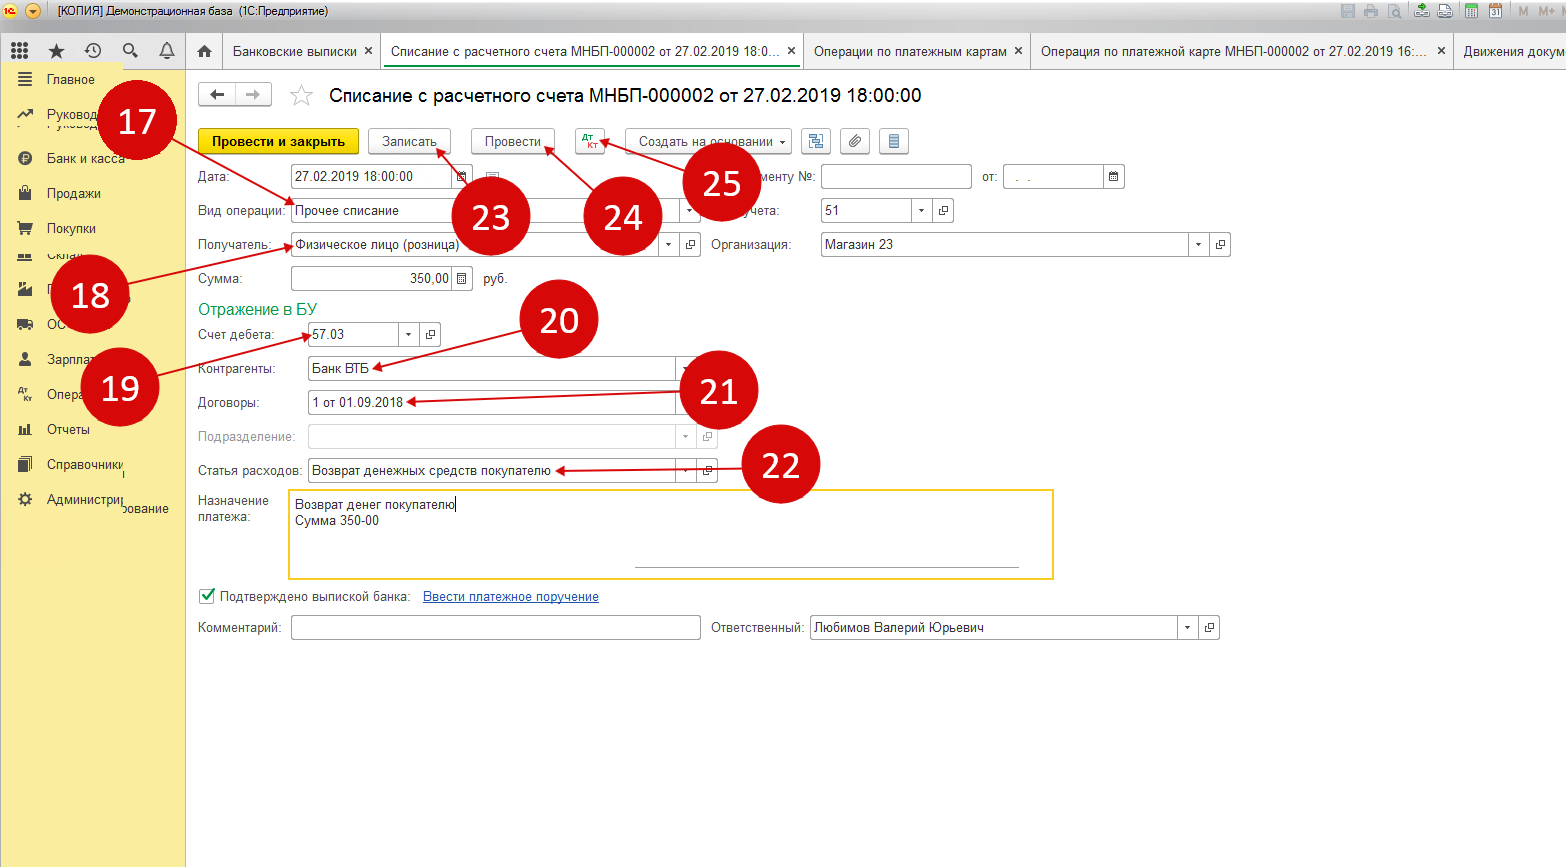Viewport: 1566px width, 867px height.
Task: Expand the Ответственный dropdown
Action: pos(1187,628)
